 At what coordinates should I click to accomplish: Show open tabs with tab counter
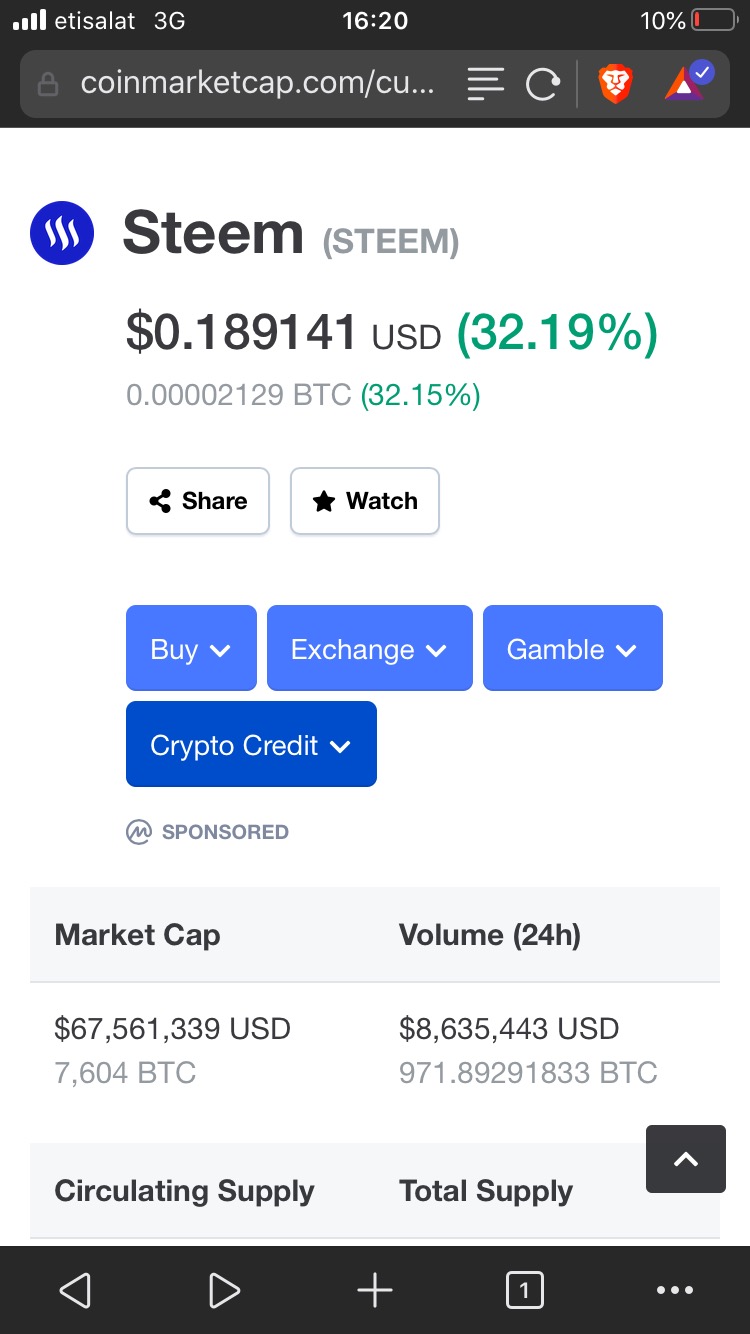click(525, 1290)
